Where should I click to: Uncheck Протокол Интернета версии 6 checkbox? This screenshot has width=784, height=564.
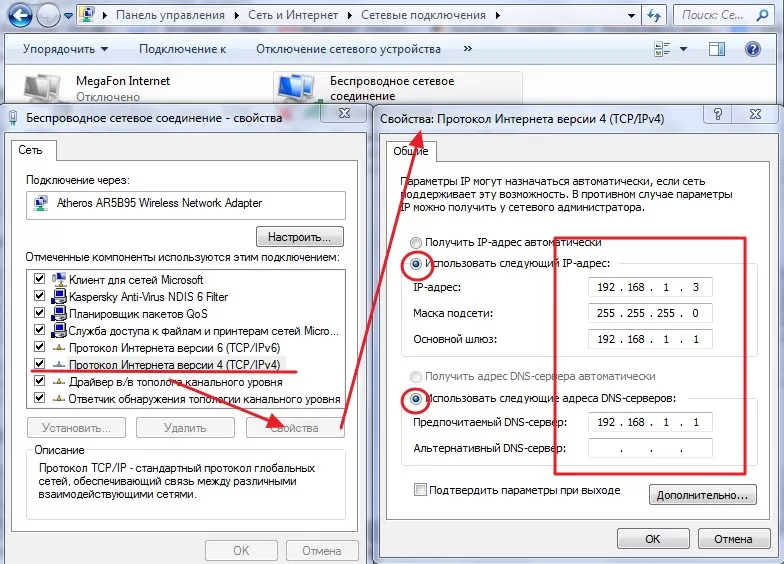pyautogui.click(x=40, y=346)
